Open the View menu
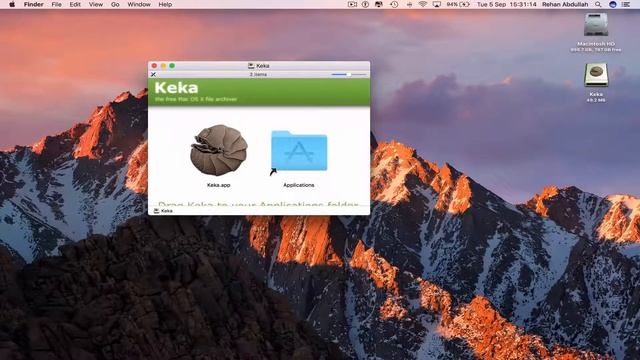The width and height of the screenshot is (640, 360). point(96,4)
